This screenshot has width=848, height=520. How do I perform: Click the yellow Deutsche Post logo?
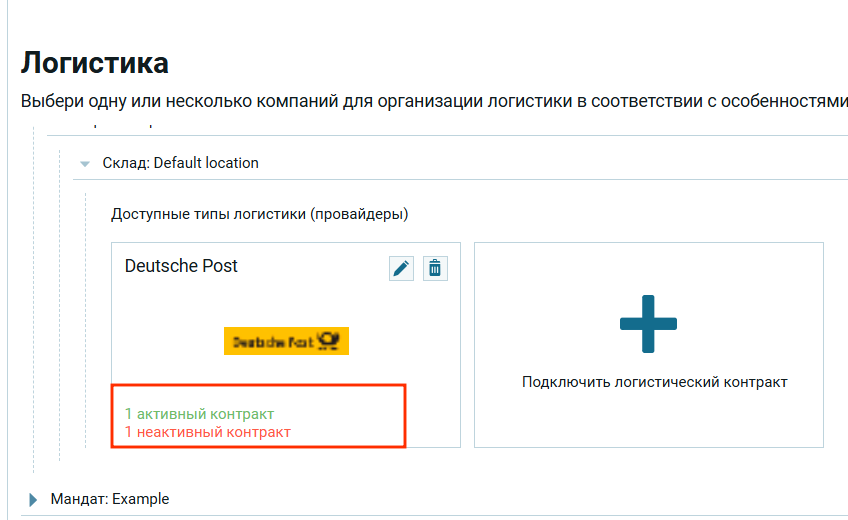286,341
